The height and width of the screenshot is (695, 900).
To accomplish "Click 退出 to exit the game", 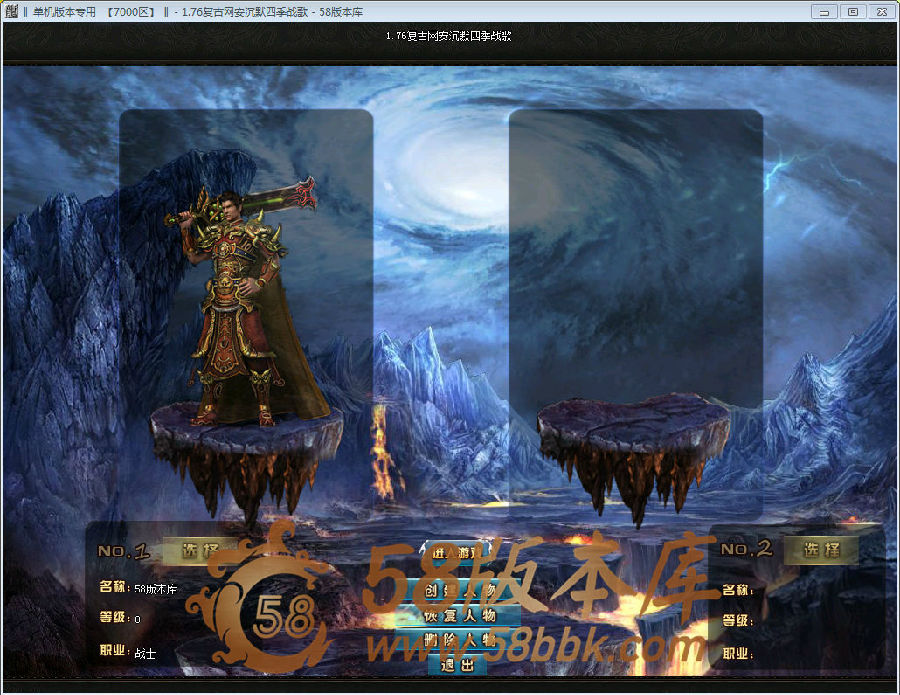I will coord(457,665).
